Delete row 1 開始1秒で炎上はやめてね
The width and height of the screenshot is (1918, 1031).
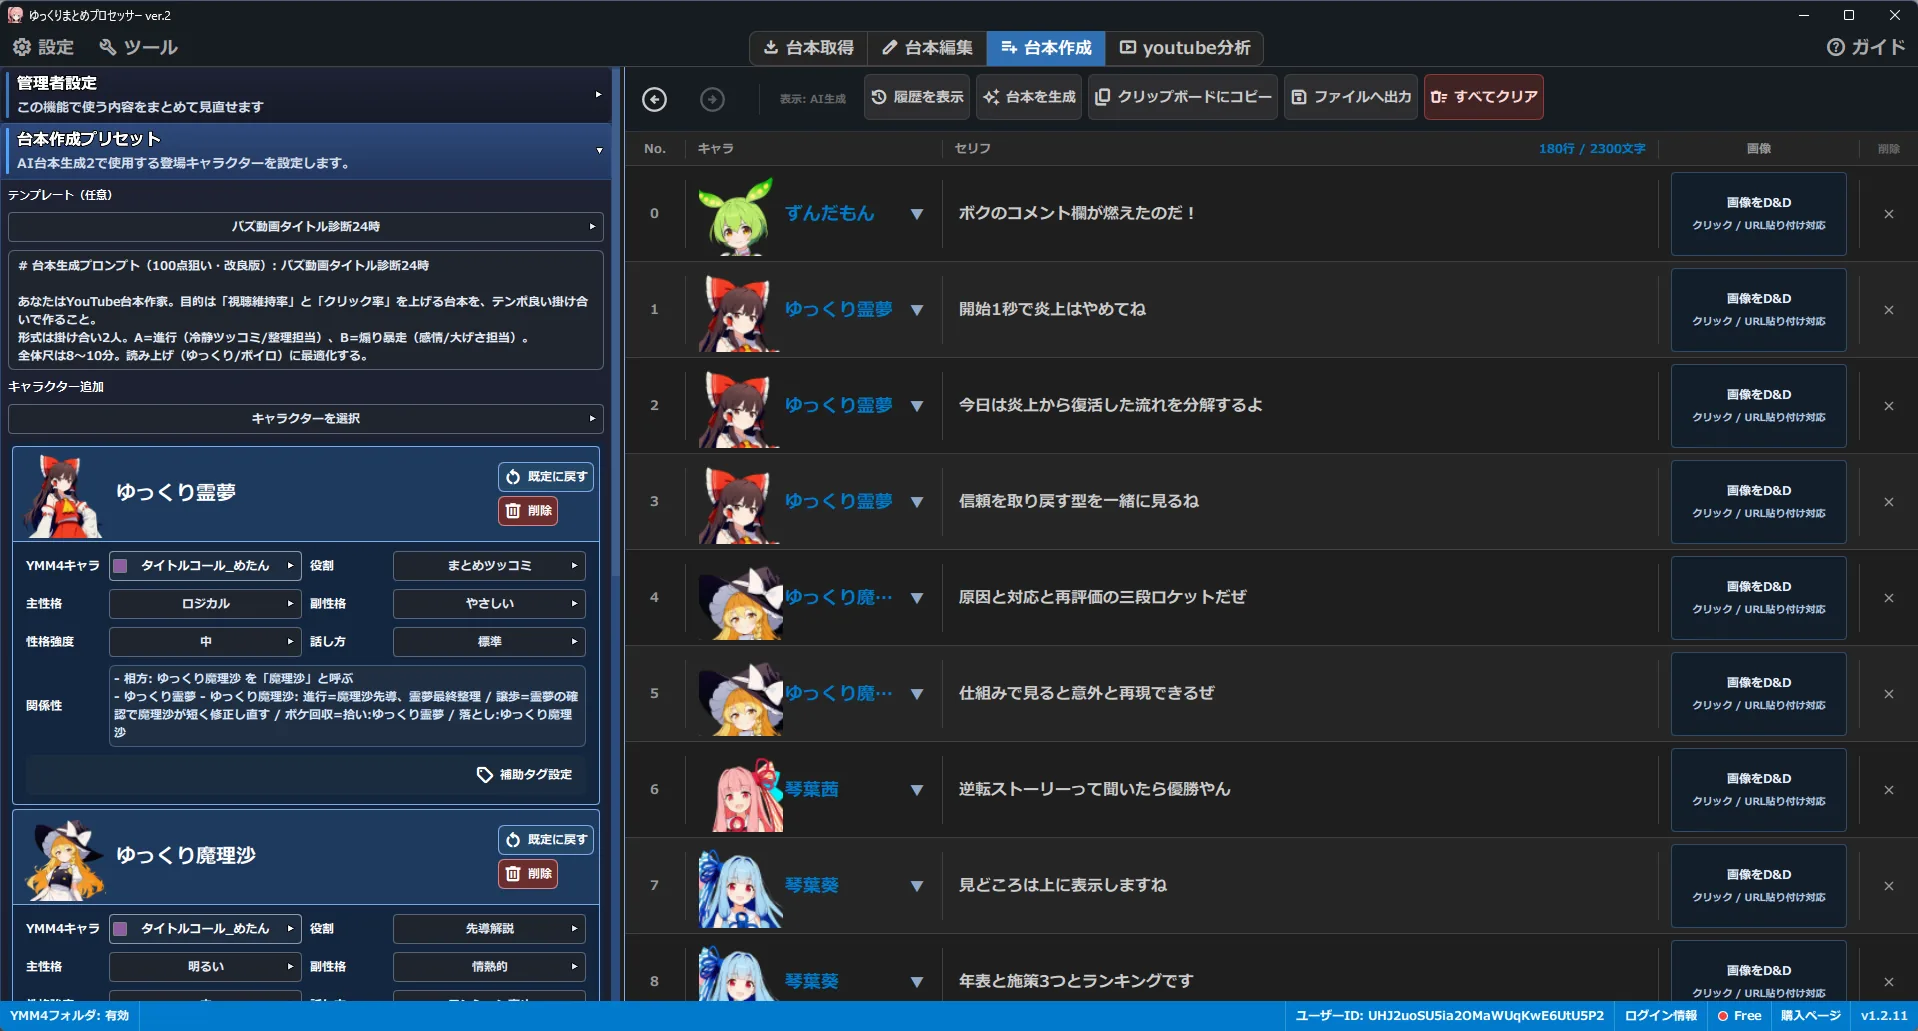1888,310
